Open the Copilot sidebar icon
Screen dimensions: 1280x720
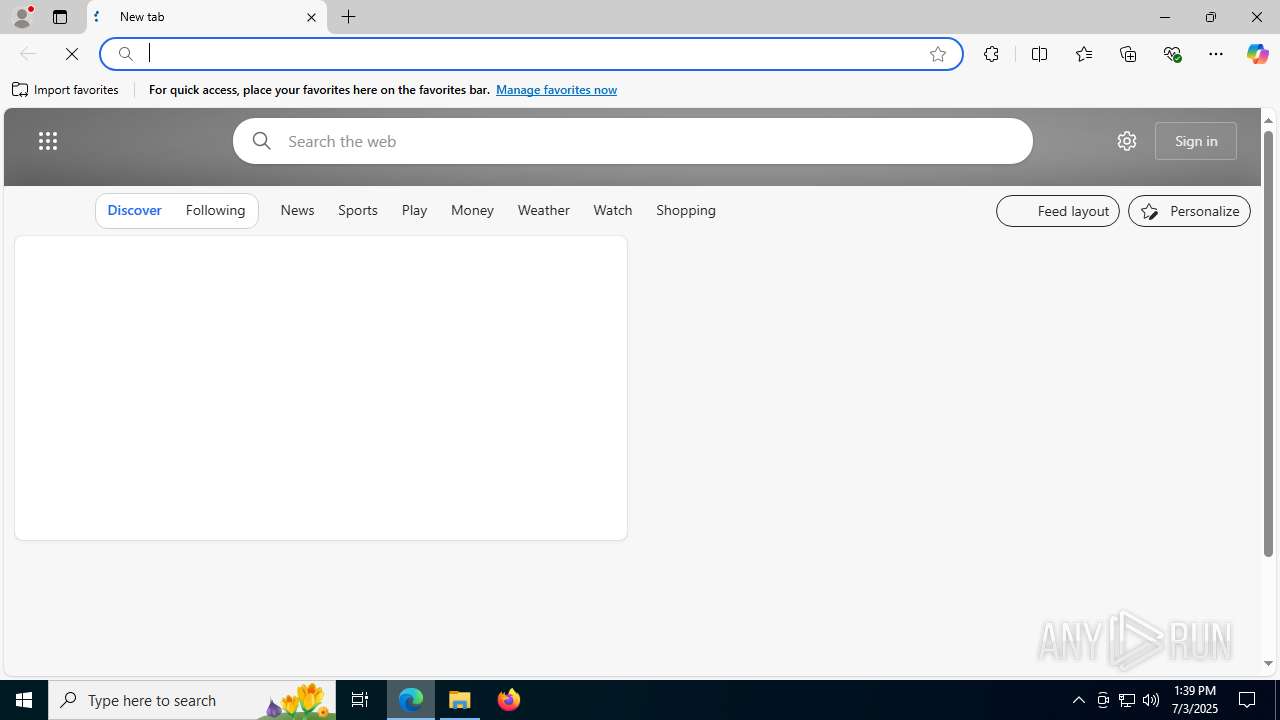pos(1257,54)
